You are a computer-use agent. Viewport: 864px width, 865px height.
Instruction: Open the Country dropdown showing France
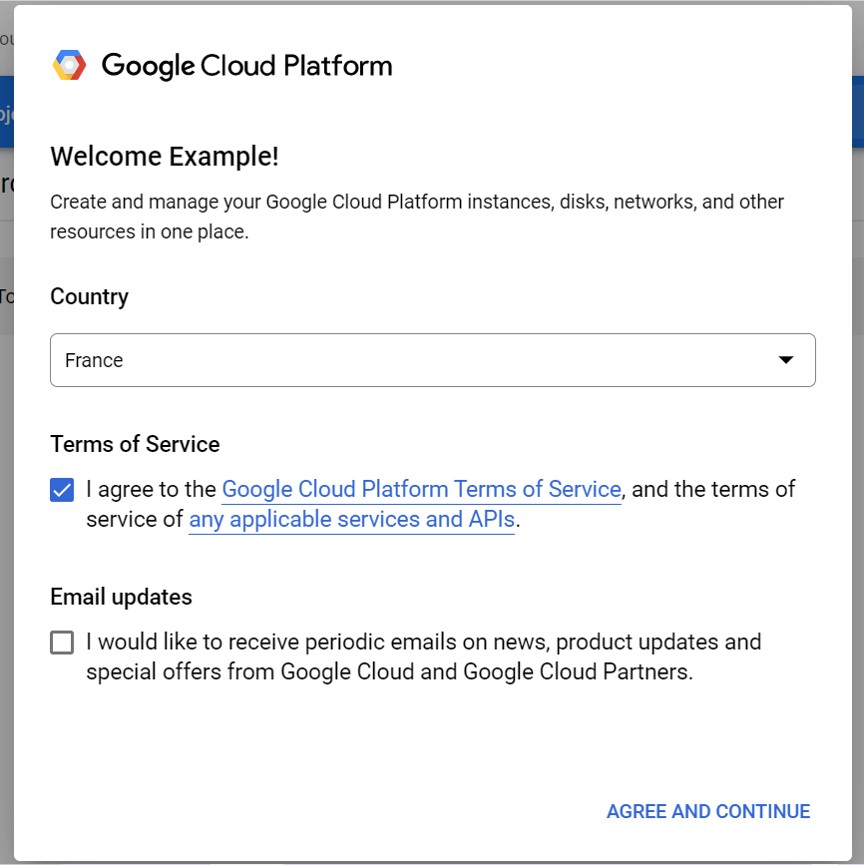pos(433,360)
